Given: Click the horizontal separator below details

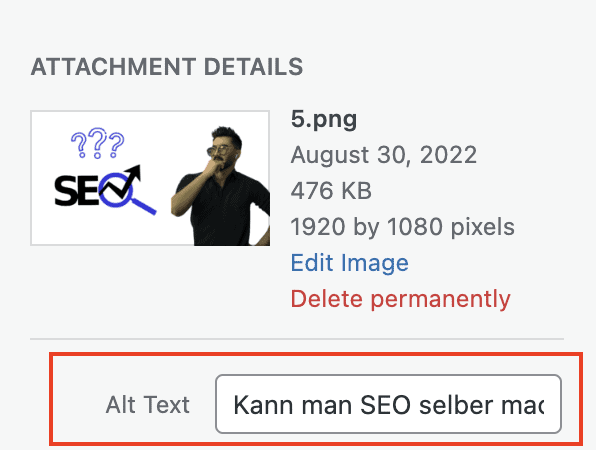Looking at the screenshot, I should [x=297, y=338].
